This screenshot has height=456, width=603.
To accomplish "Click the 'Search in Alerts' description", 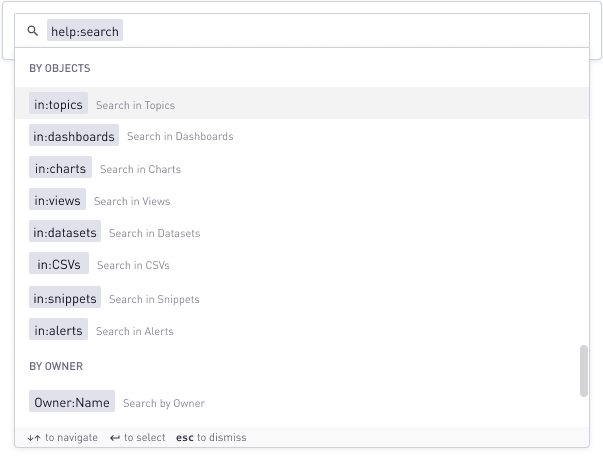I will (x=135, y=331).
